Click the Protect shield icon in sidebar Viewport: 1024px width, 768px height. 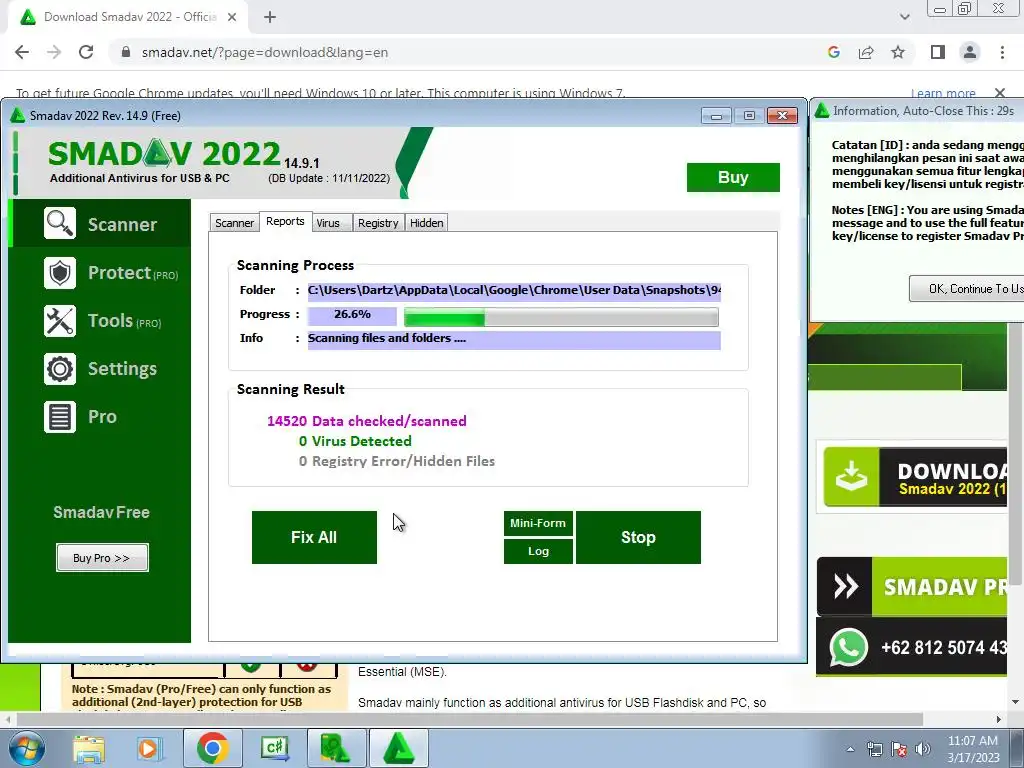coord(60,272)
